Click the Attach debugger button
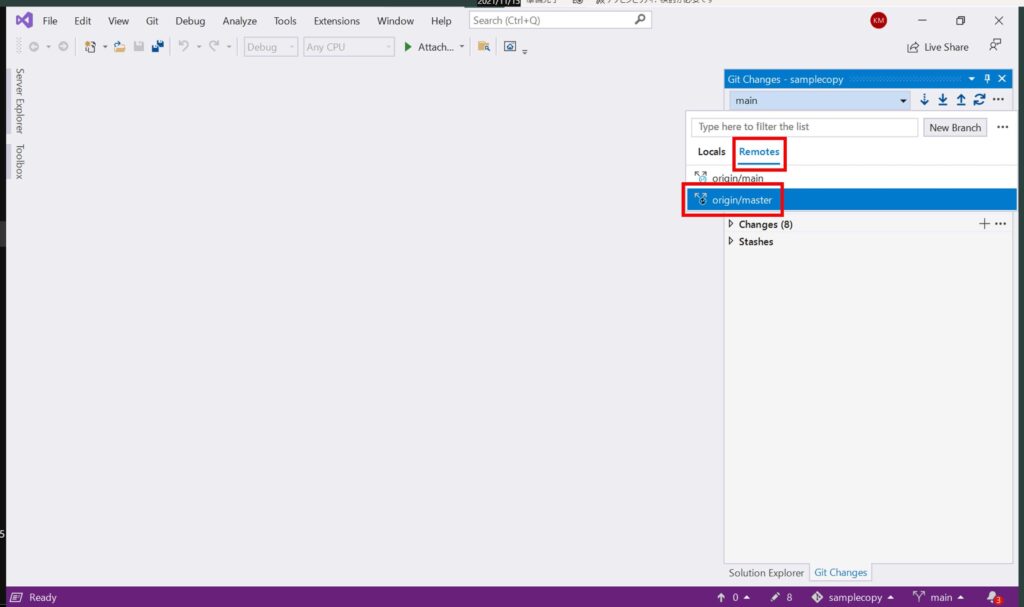This screenshot has height=607, width=1024. (429, 46)
